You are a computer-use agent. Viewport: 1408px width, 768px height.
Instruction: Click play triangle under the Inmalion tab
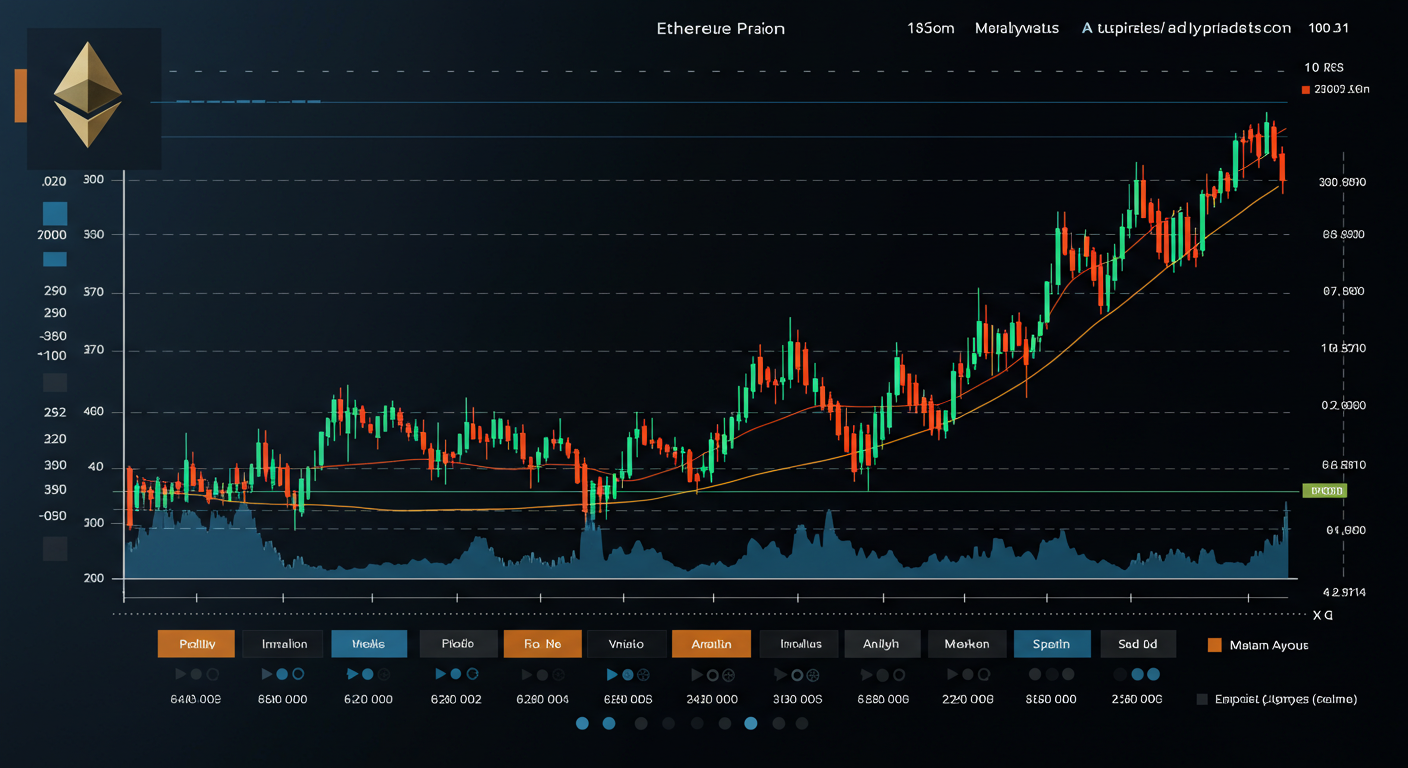[x=266, y=674]
